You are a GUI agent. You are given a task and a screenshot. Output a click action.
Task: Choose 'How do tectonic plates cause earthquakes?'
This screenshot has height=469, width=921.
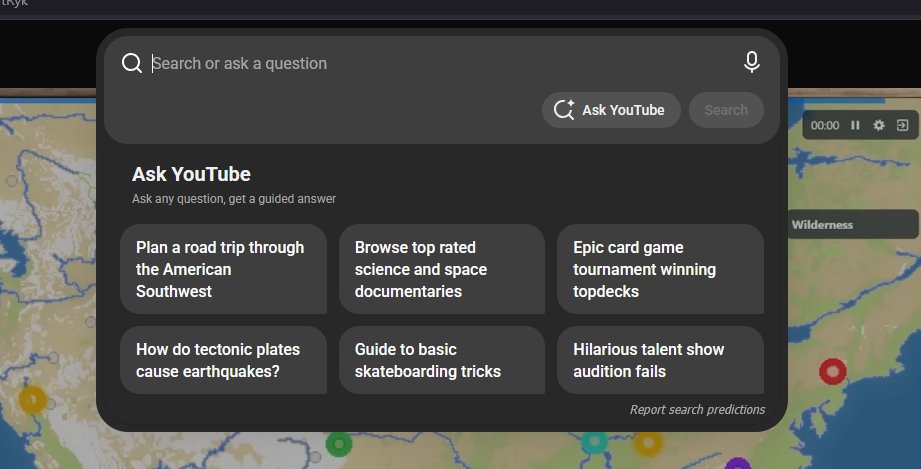coord(223,360)
